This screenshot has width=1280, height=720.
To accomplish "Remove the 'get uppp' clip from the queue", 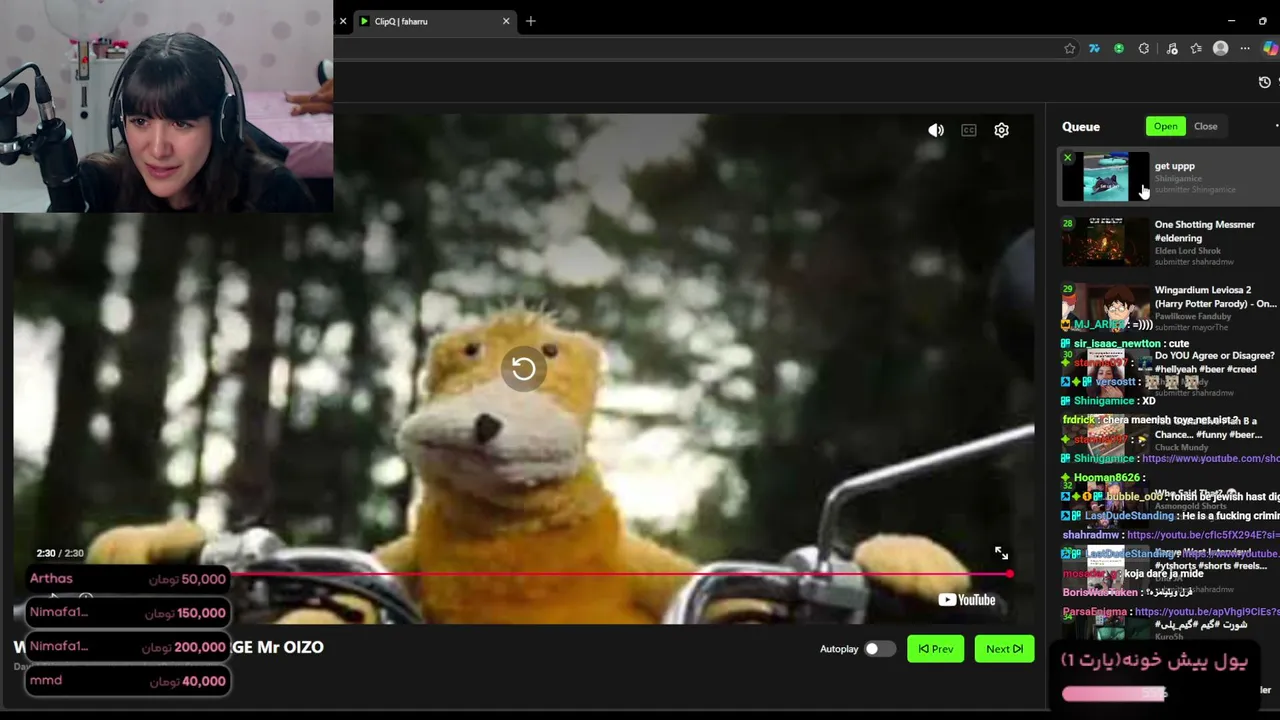I will tap(1068, 158).
